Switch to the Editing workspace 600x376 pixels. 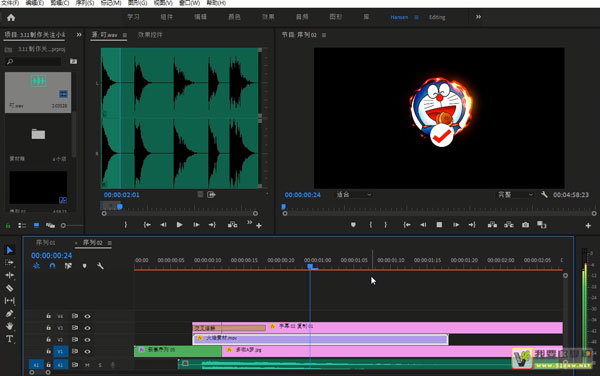click(x=437, y=17)
